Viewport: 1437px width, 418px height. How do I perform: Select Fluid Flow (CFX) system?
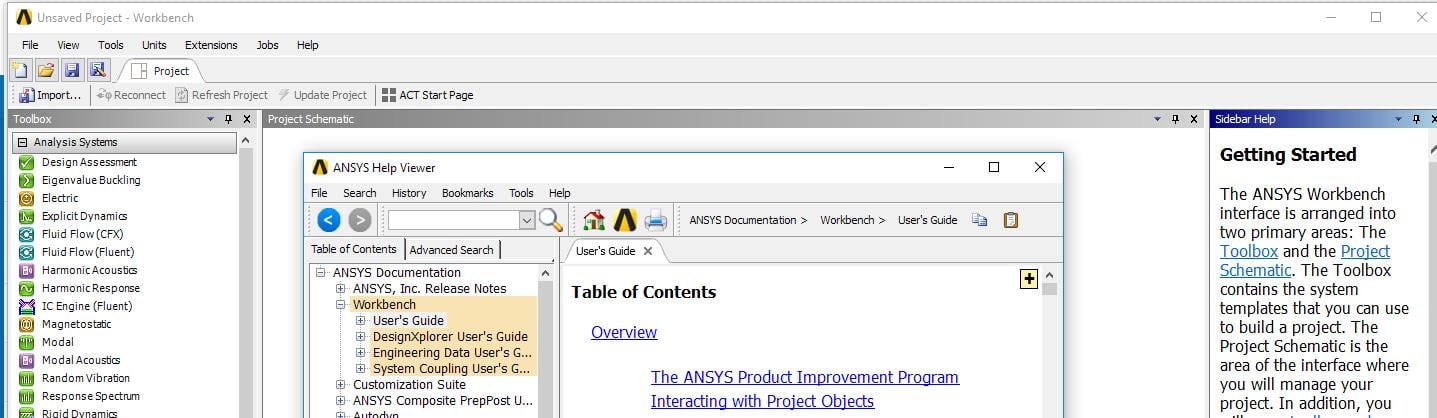coord(82,234)
